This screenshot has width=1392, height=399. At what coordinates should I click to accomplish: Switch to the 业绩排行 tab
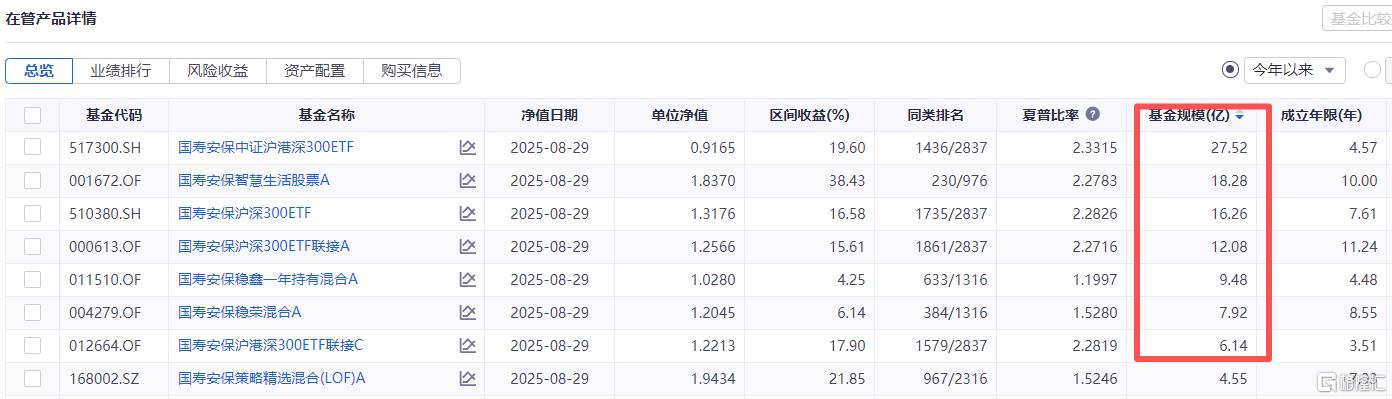tap(121, 71)
